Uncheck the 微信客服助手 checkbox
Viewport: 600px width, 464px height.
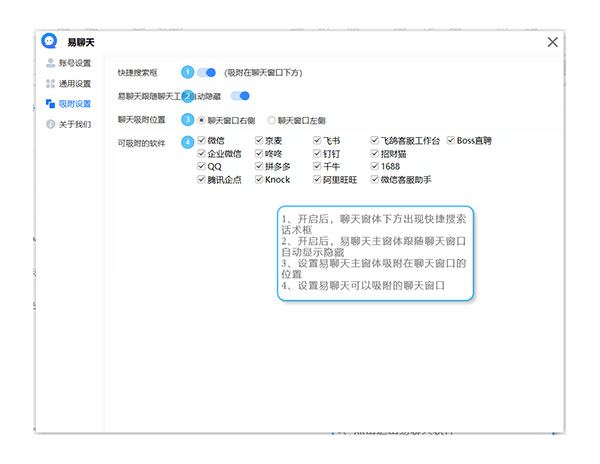(x=375, y=179)
